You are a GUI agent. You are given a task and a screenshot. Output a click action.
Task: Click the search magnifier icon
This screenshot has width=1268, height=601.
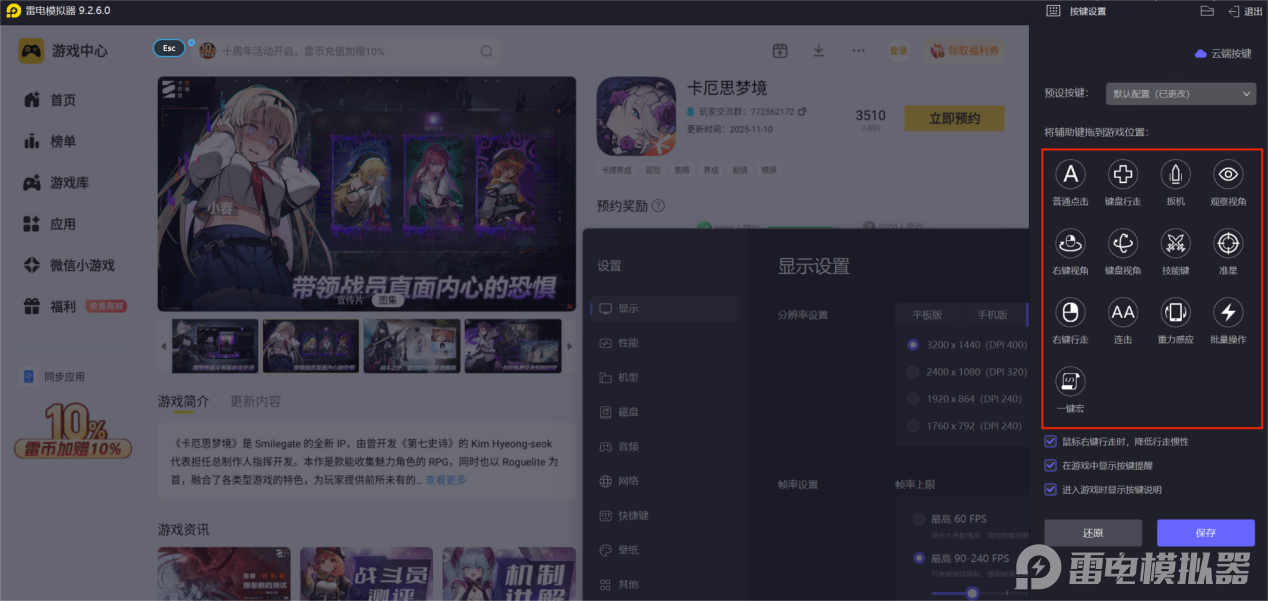pos(486,51)
